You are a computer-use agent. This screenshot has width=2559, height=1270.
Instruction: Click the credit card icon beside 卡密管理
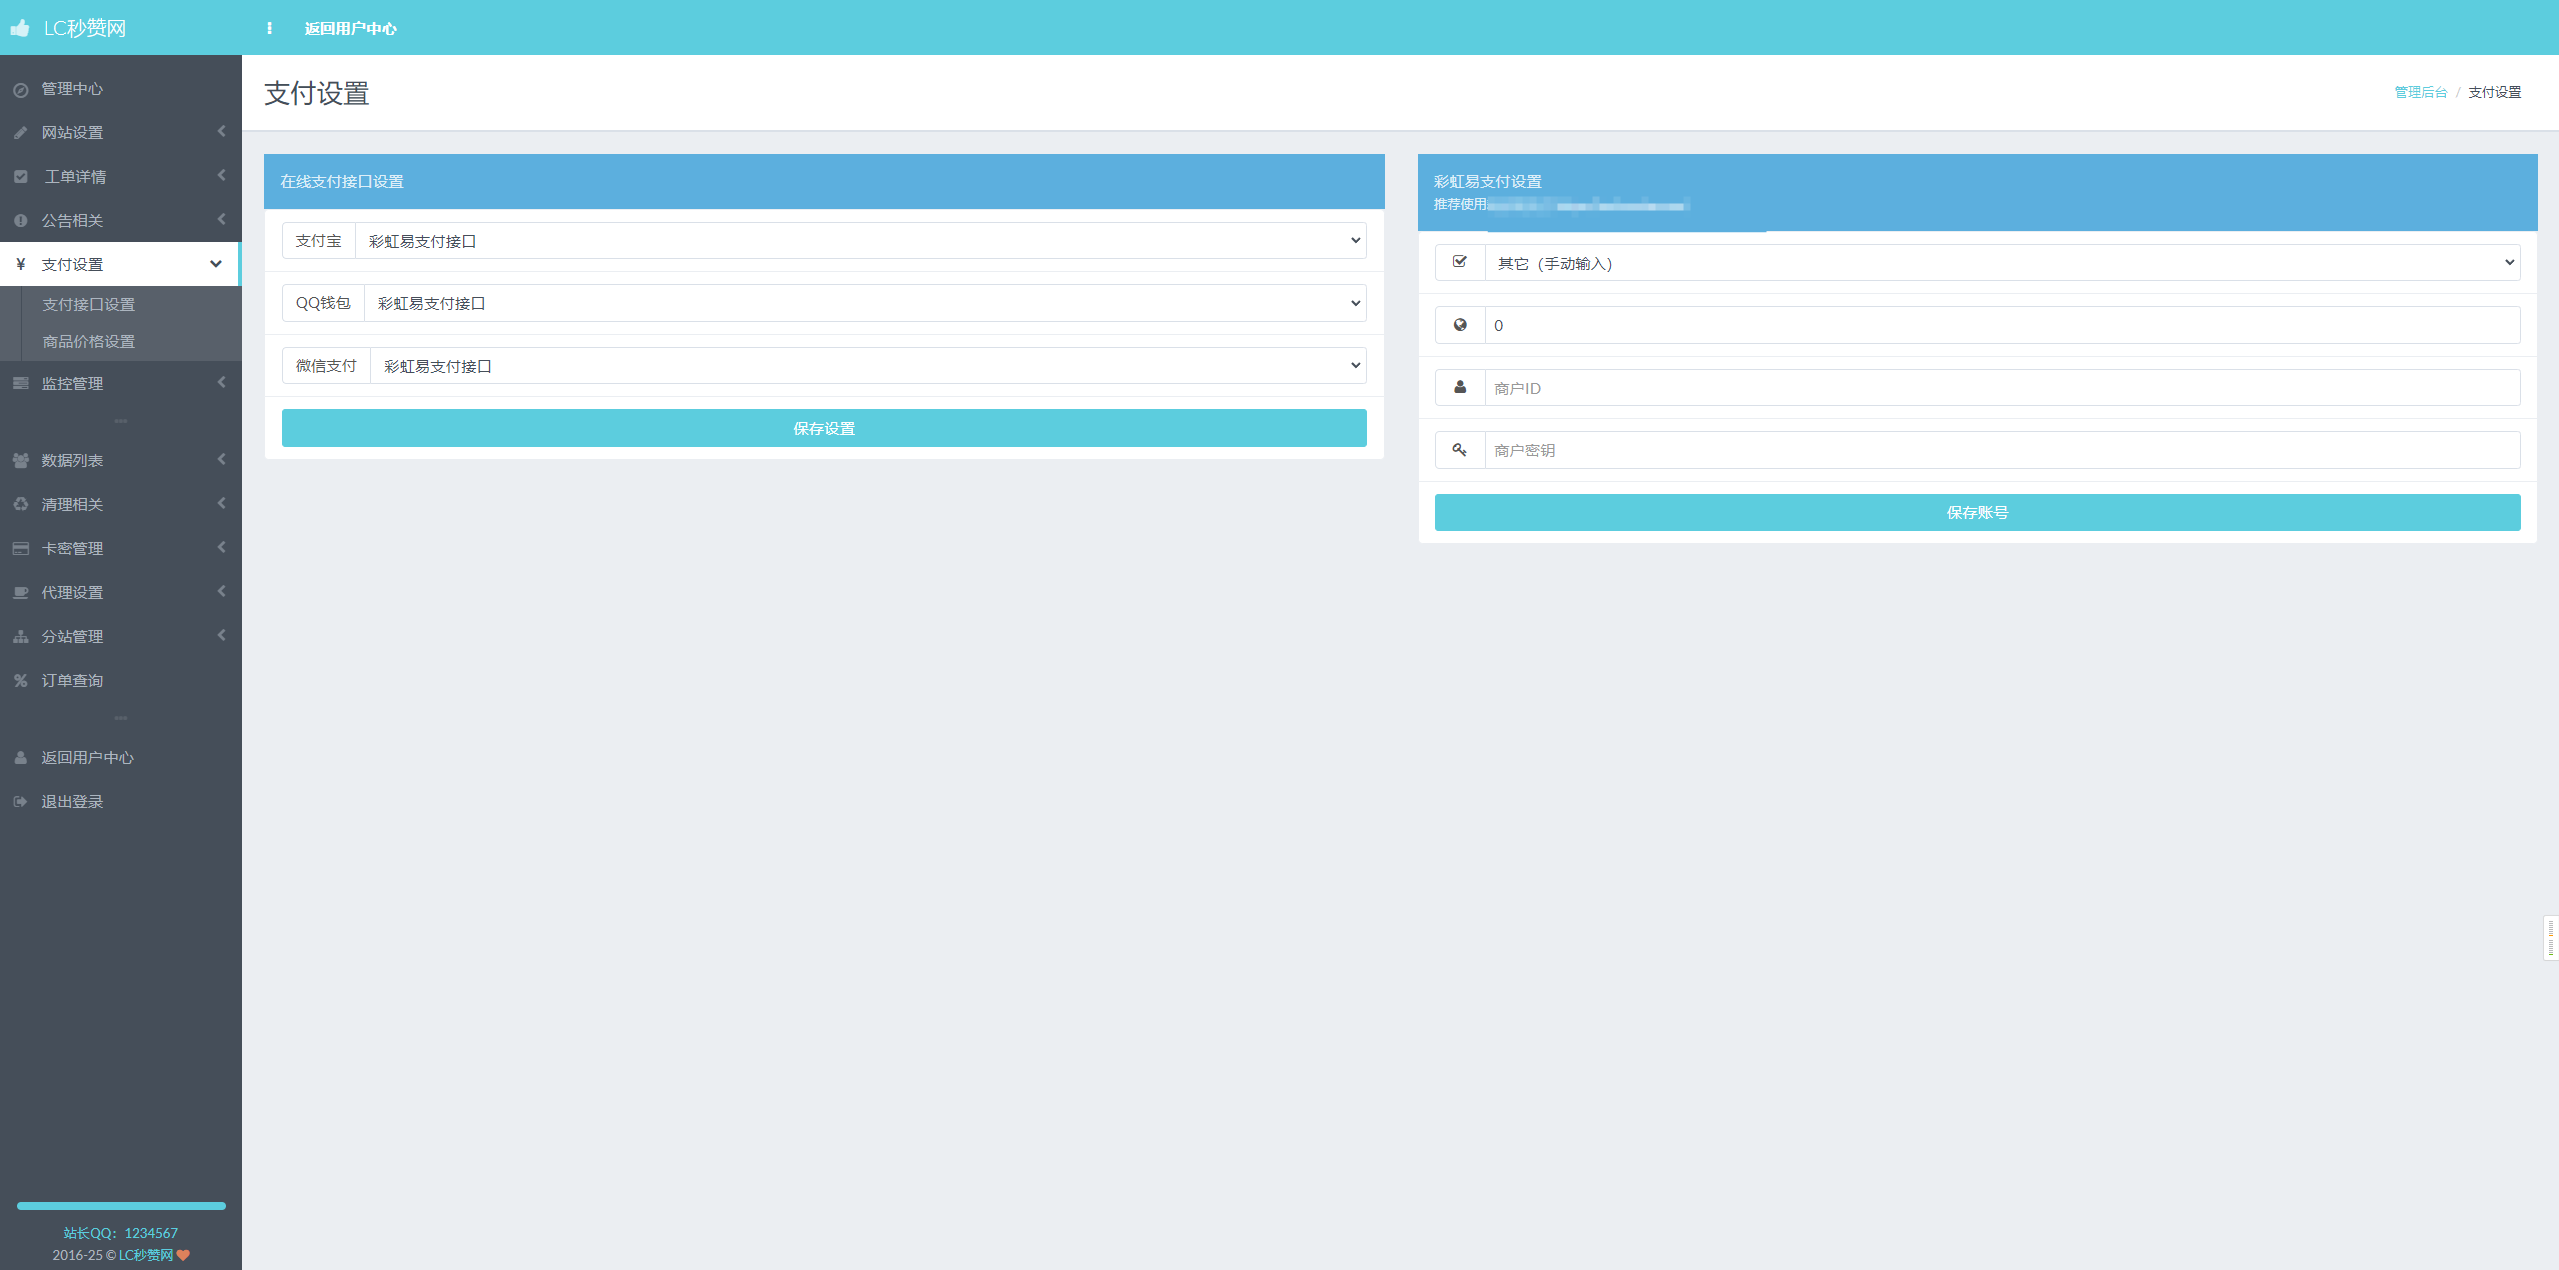click(x=21, y=548)
